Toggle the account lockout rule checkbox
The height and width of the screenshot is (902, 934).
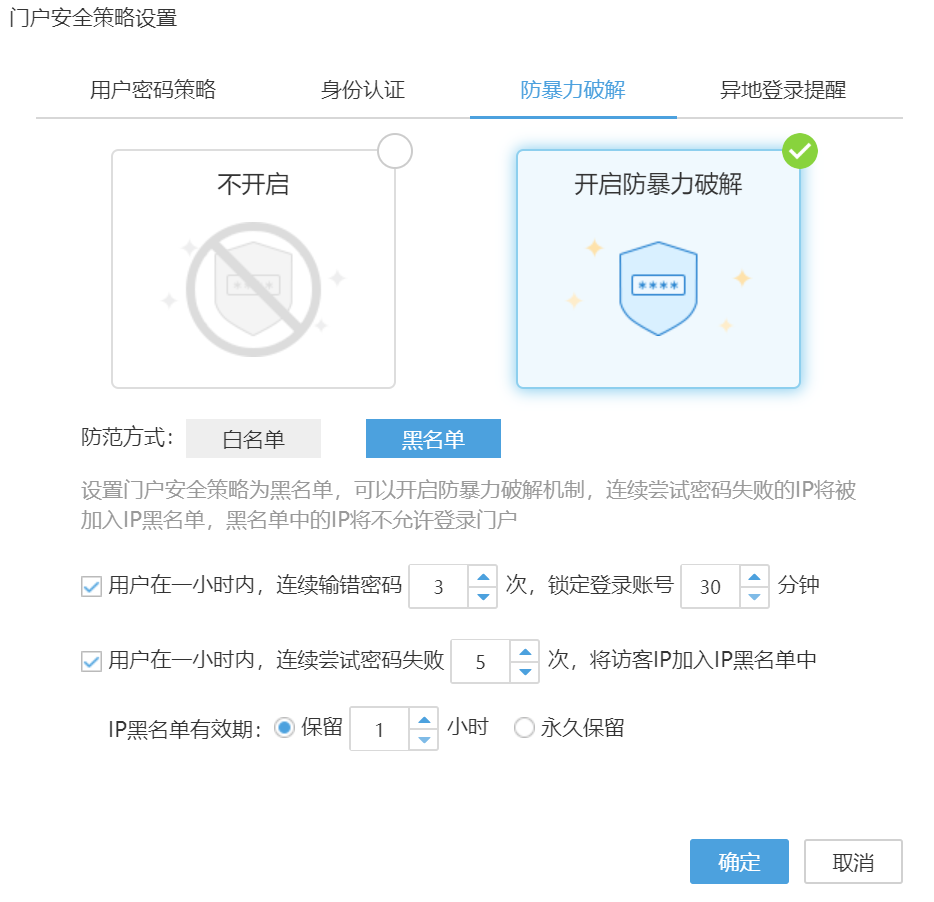click(92, 587)
